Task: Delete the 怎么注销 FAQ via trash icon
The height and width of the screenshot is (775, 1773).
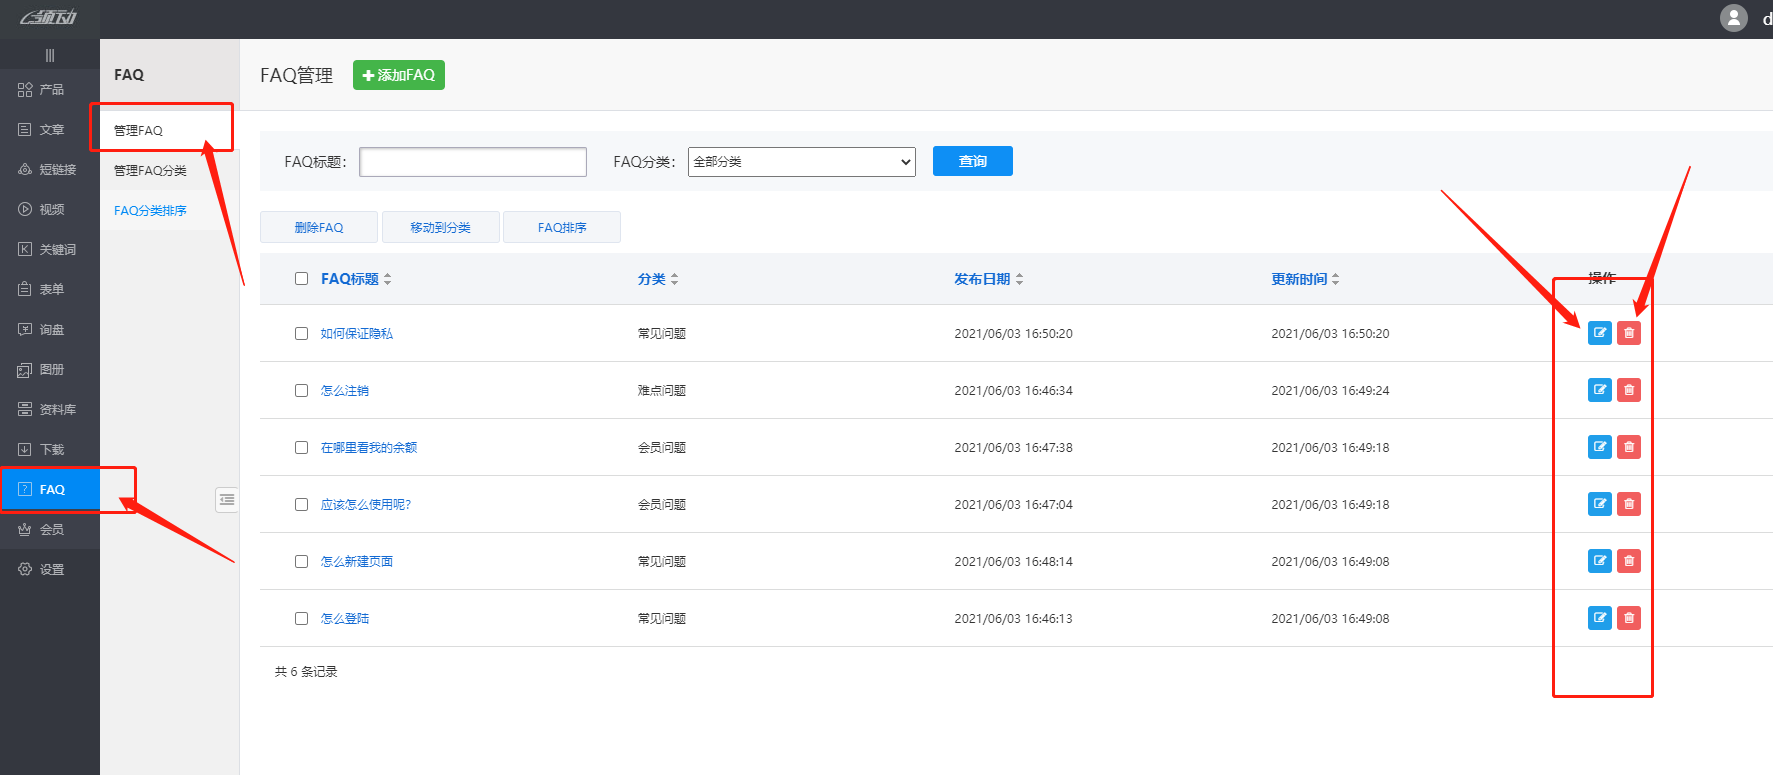Action: tap(1628, 390)
